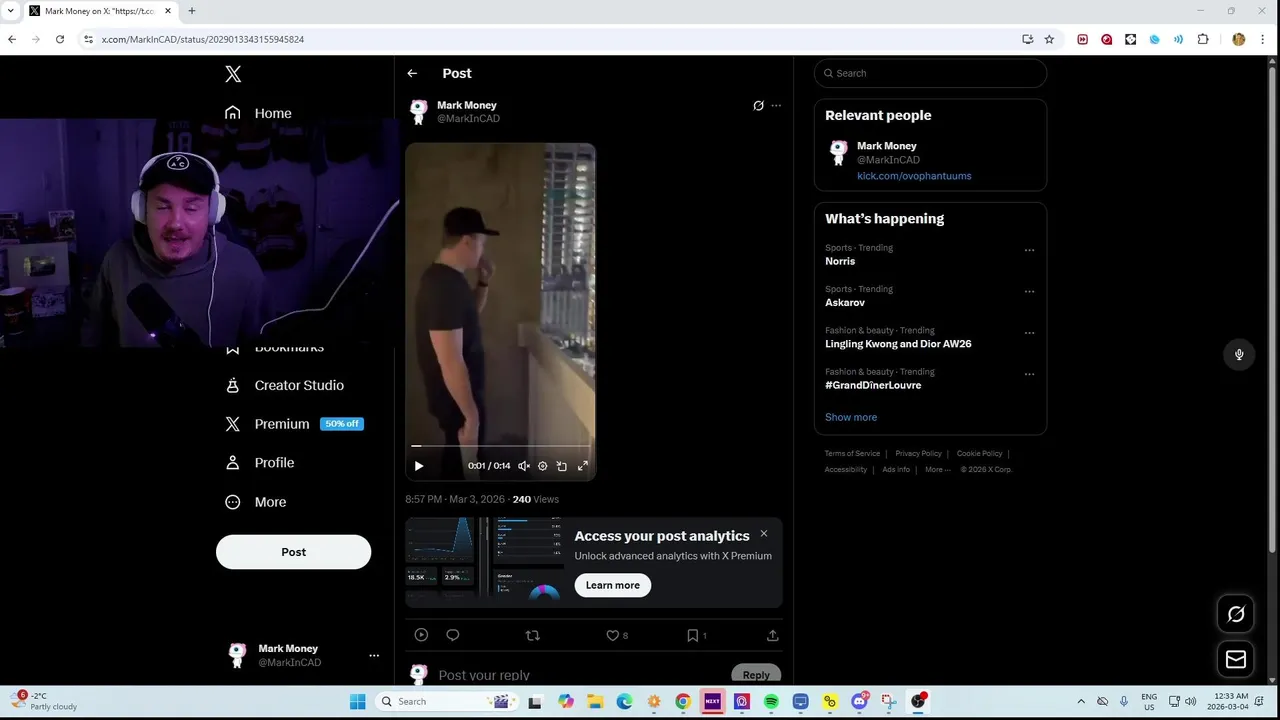1280x720 pixels.
Task: Open More menu in sidebar
Action: [x=256, y=502]
